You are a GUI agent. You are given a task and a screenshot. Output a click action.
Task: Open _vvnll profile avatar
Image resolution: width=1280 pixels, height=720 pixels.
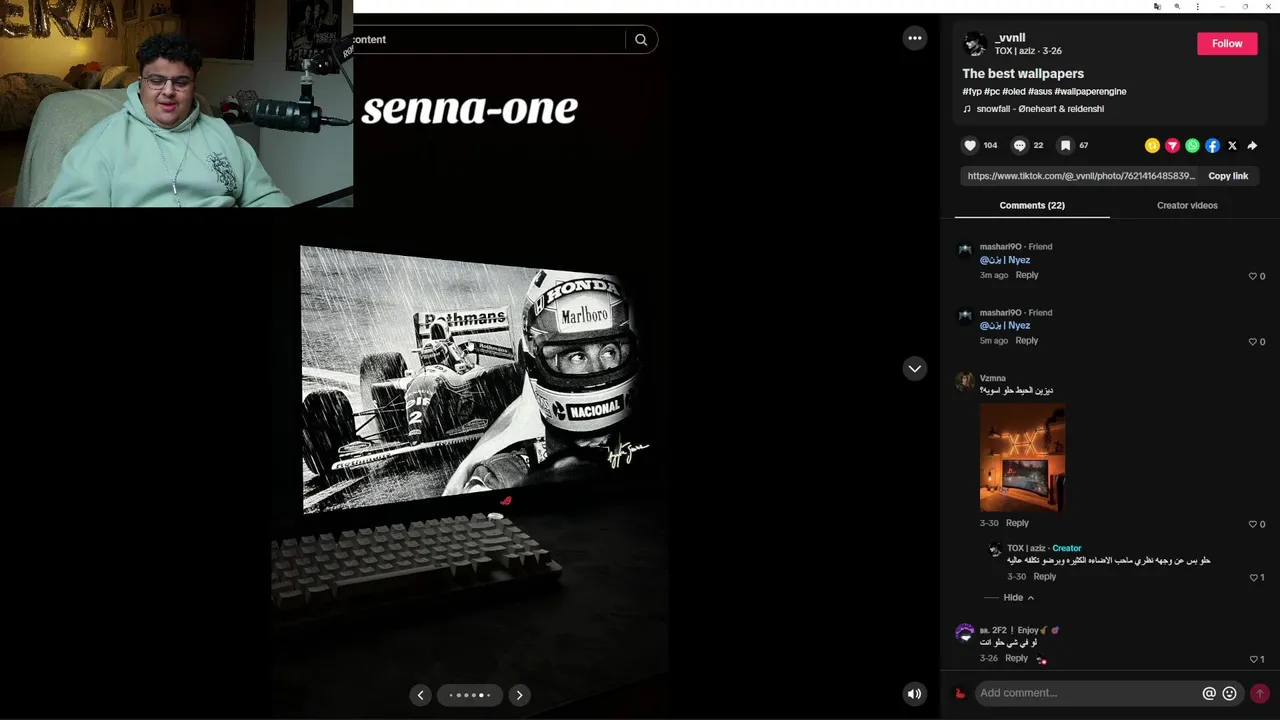974,44
